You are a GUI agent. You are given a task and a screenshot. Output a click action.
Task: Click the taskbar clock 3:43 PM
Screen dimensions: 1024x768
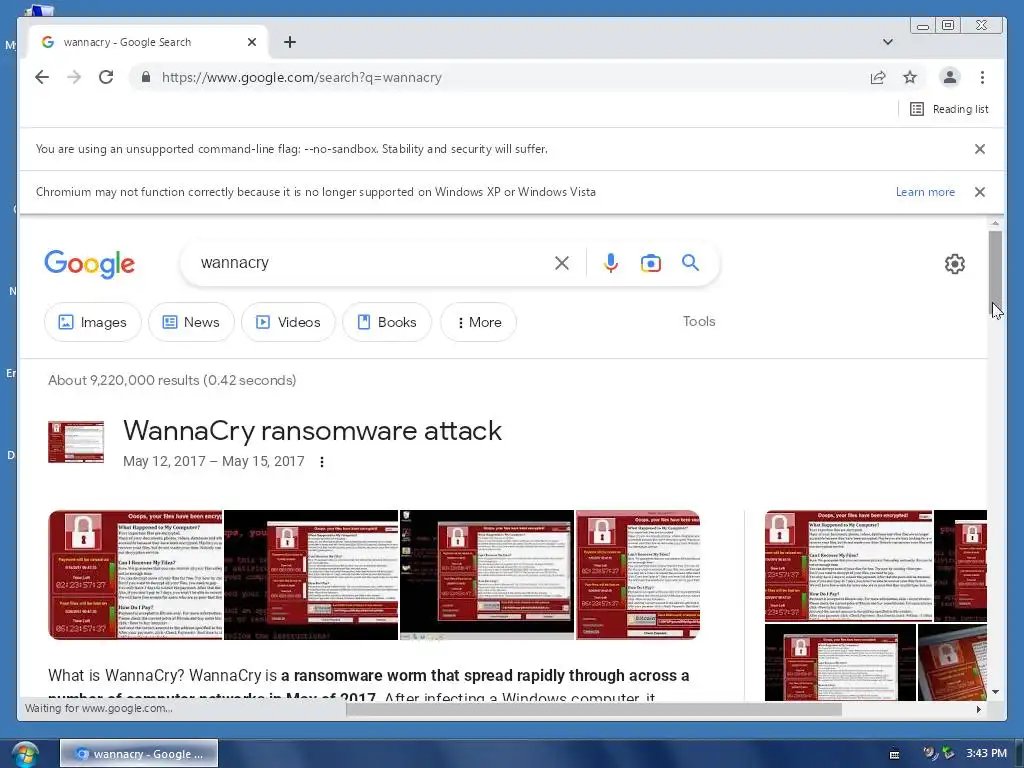tap(986, 753)
